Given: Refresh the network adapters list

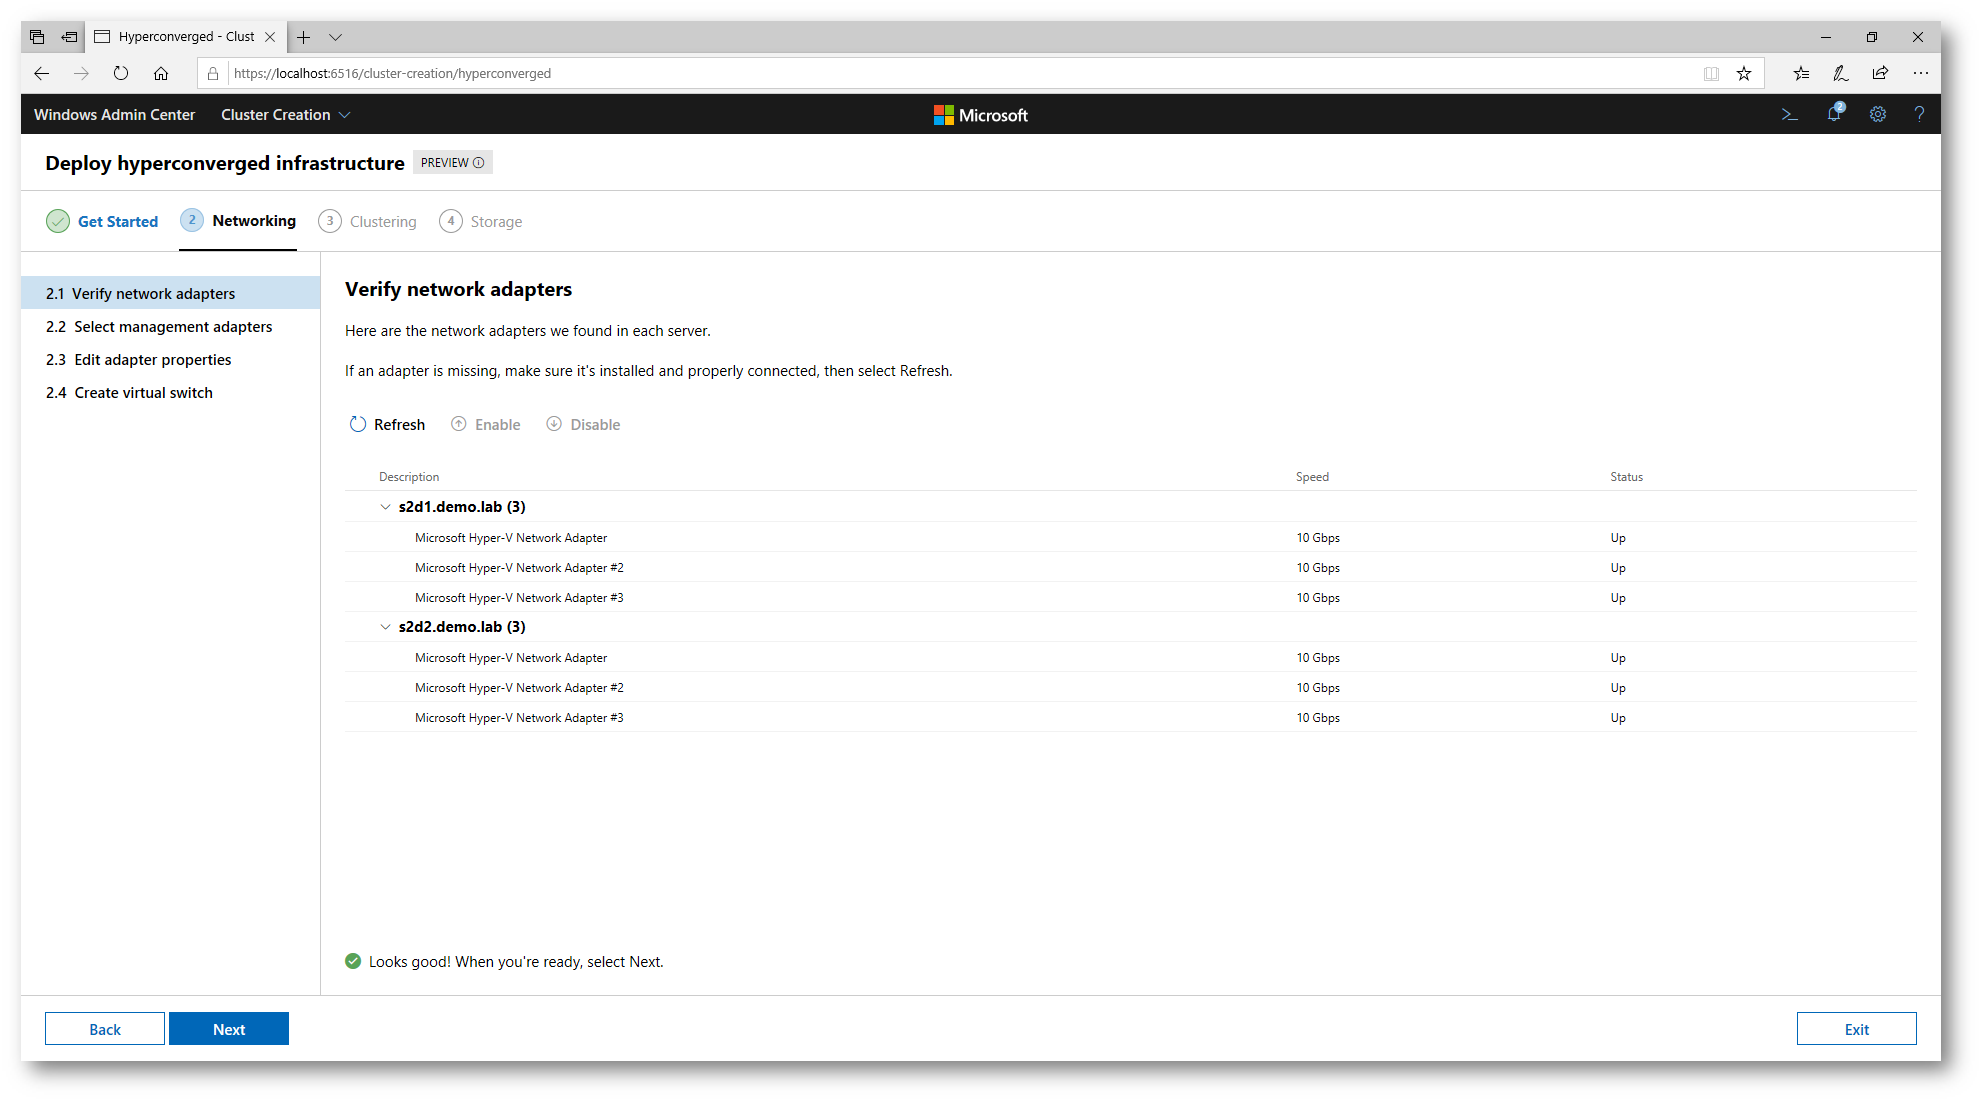Looking at the screenshot, I should [387, 424].
